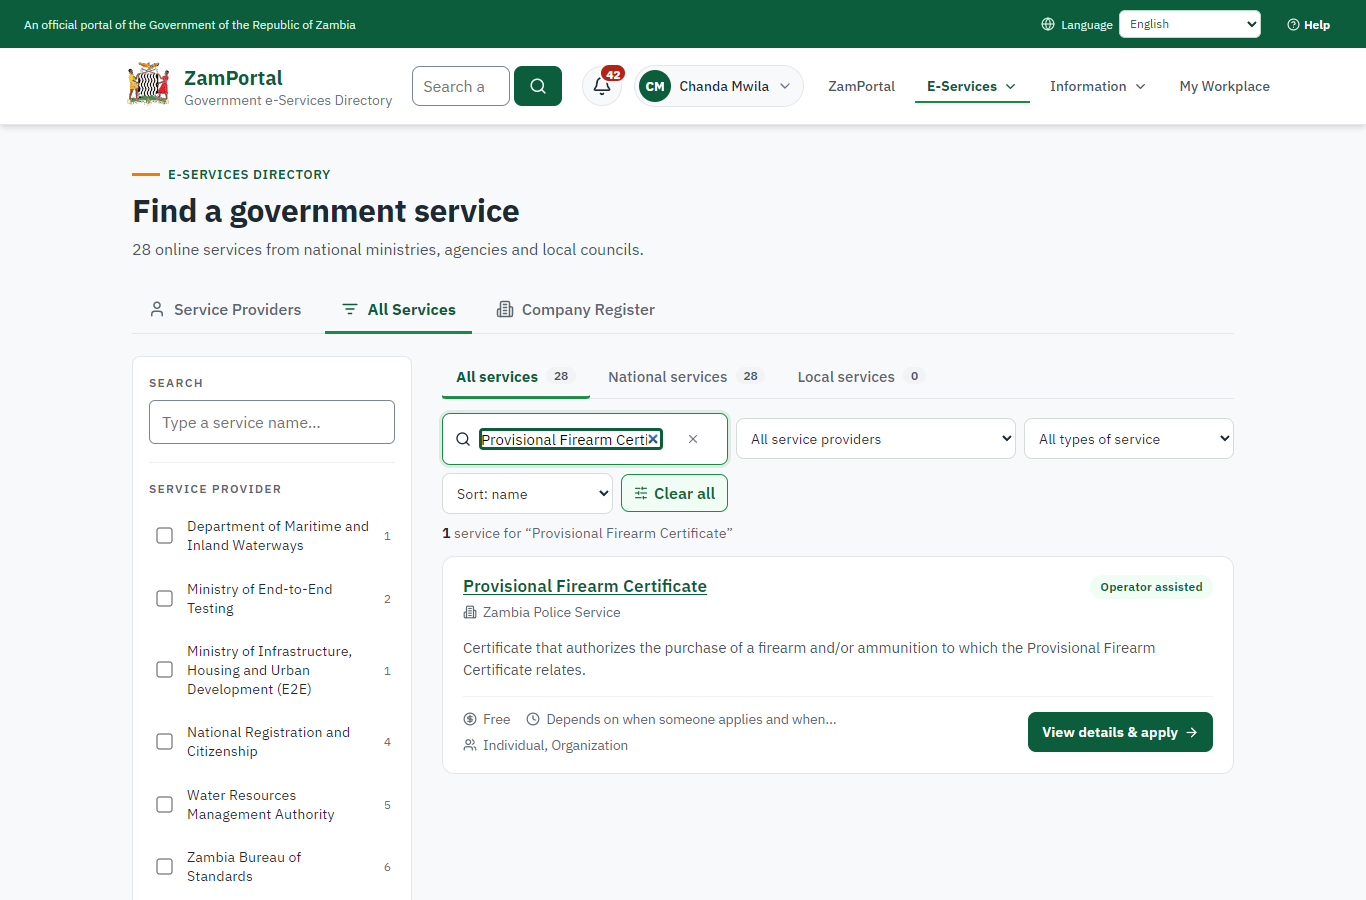
Task: Clear the service search with the X icon
Action: point(693,439)
